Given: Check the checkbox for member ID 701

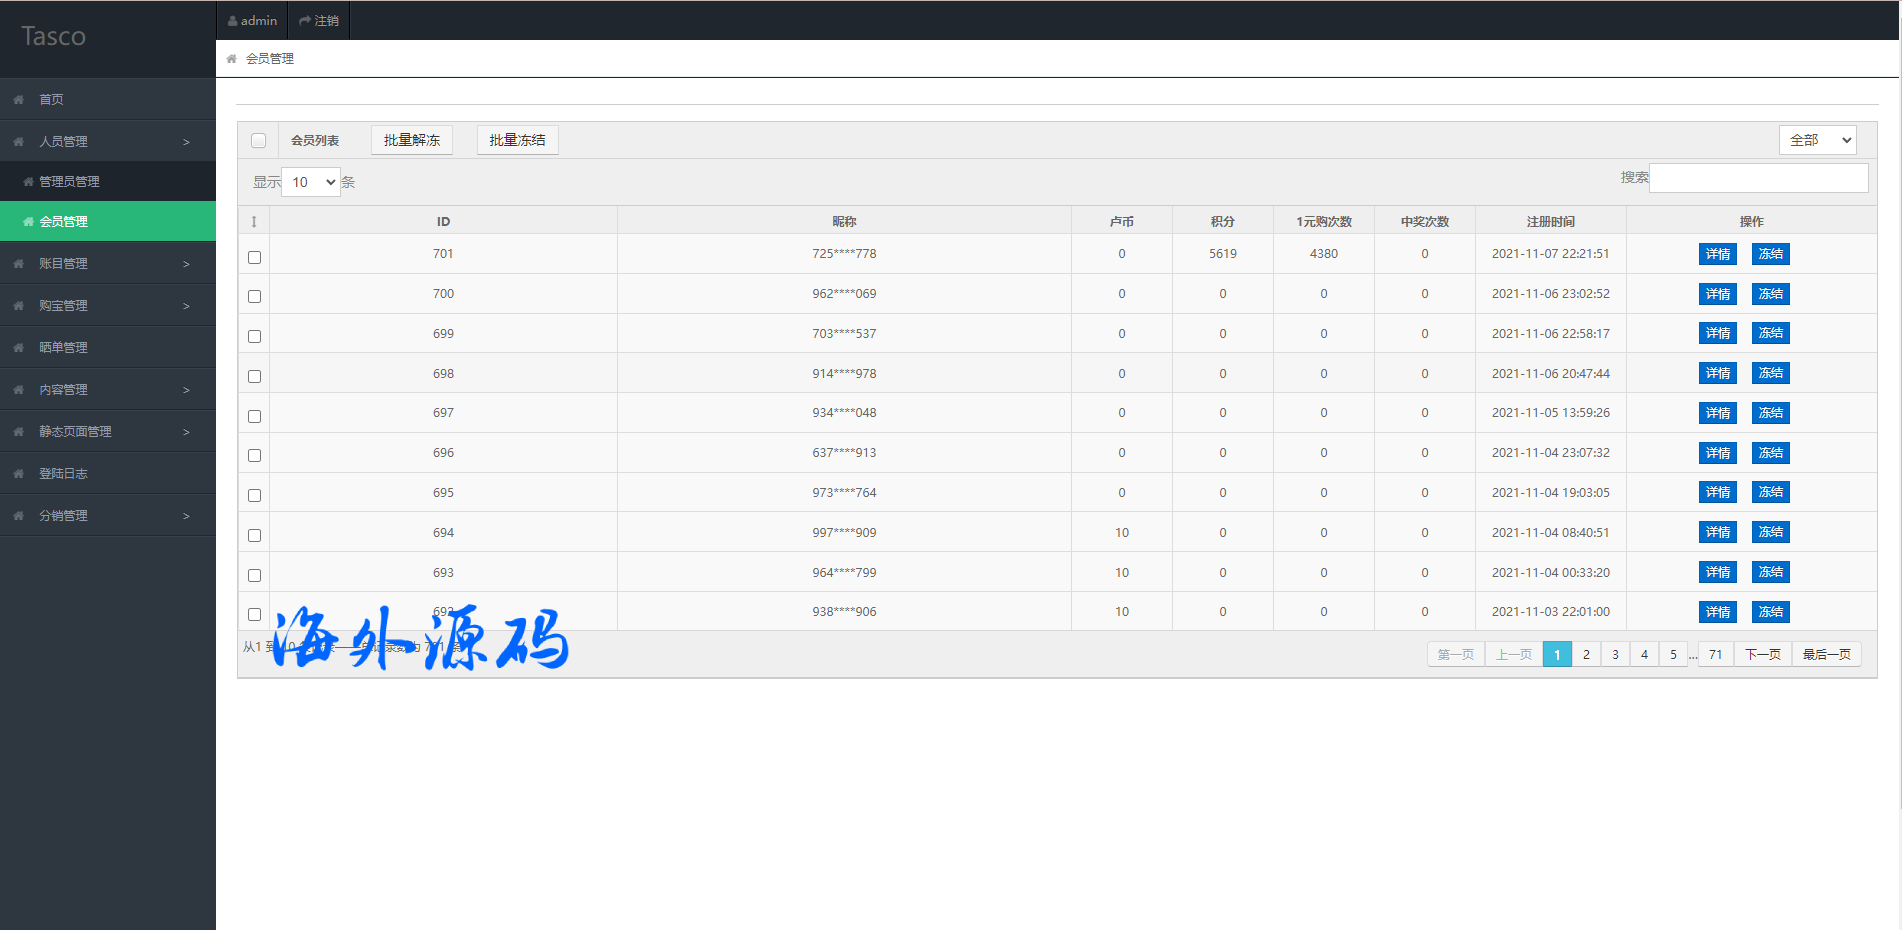Looking at the screenshot, I should point(255,257).
